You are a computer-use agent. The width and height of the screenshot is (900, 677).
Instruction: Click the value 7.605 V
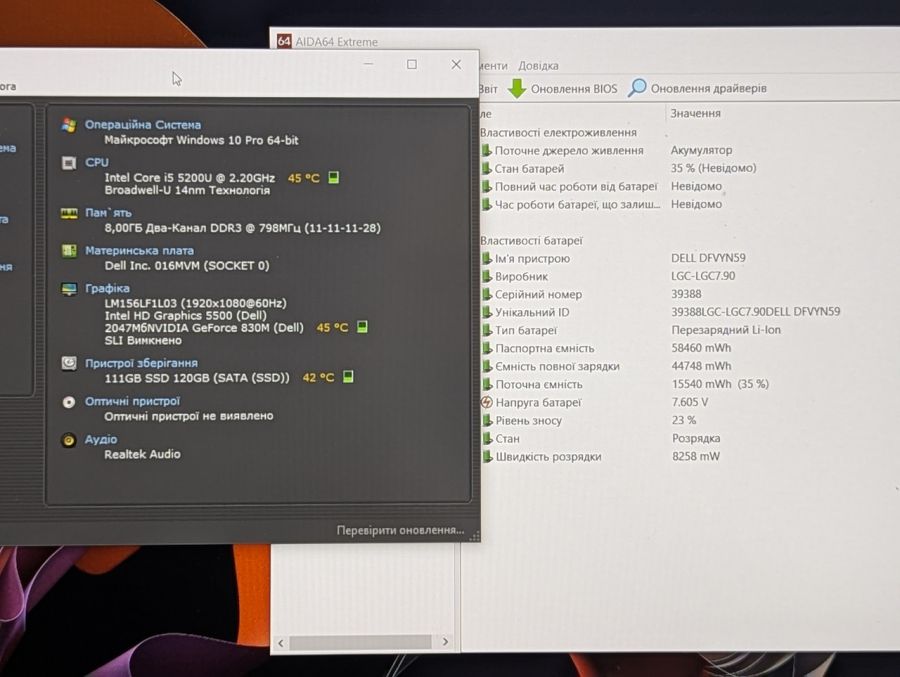pos(690,402)
